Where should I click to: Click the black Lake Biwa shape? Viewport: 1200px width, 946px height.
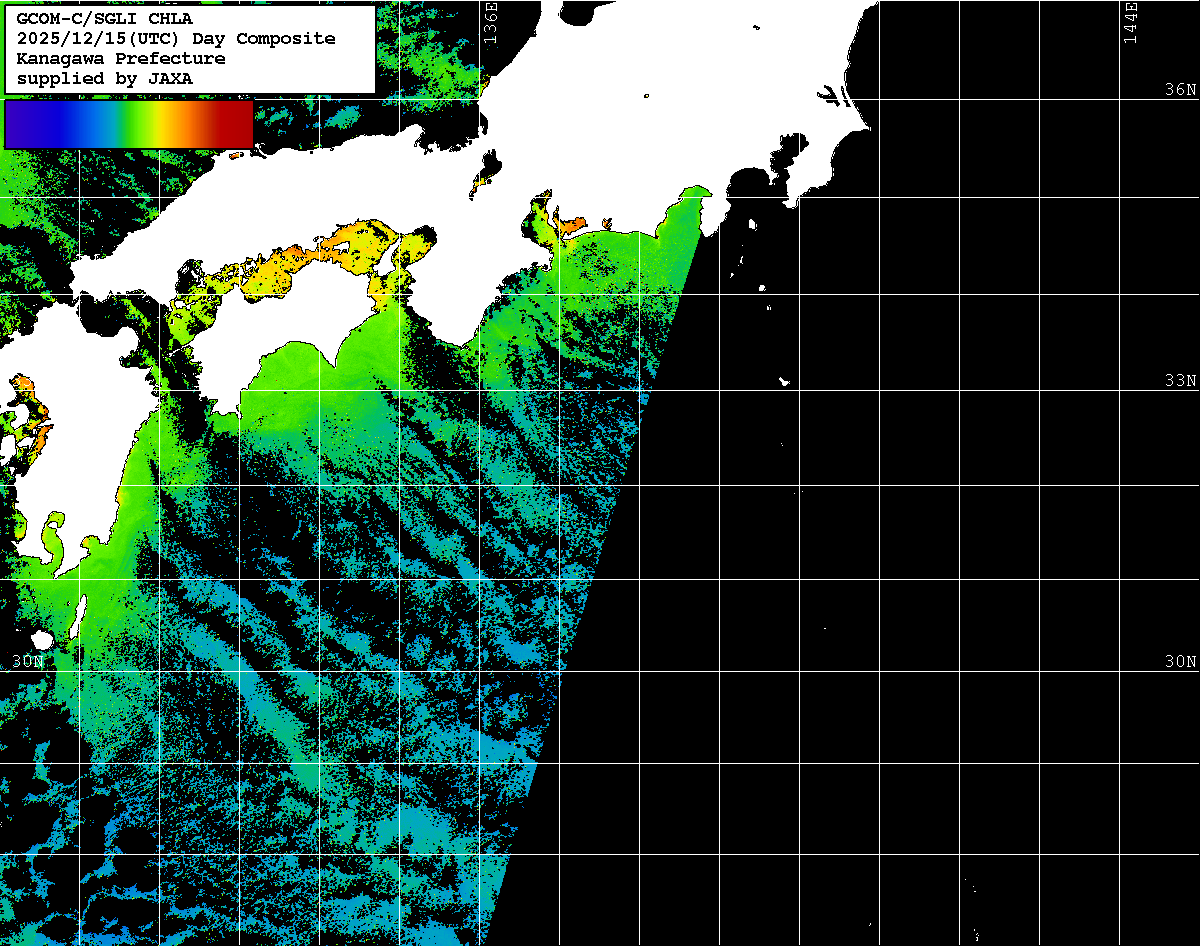pos(489,165)
